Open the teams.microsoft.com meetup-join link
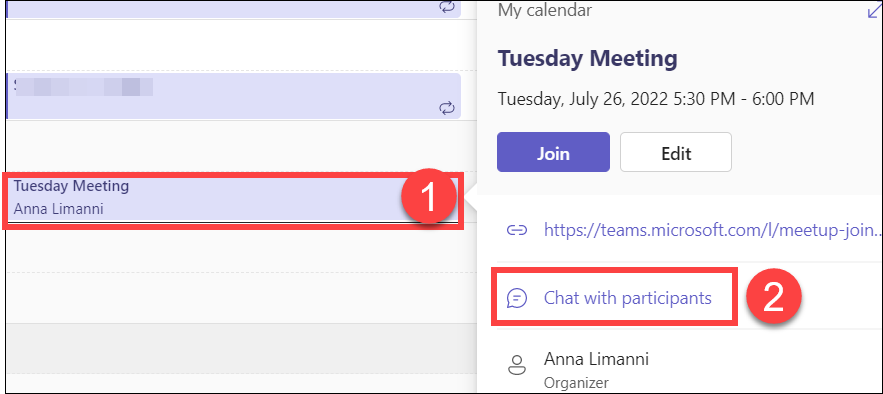883x394 pixels. pyautogui.click(x=712, y=230)
